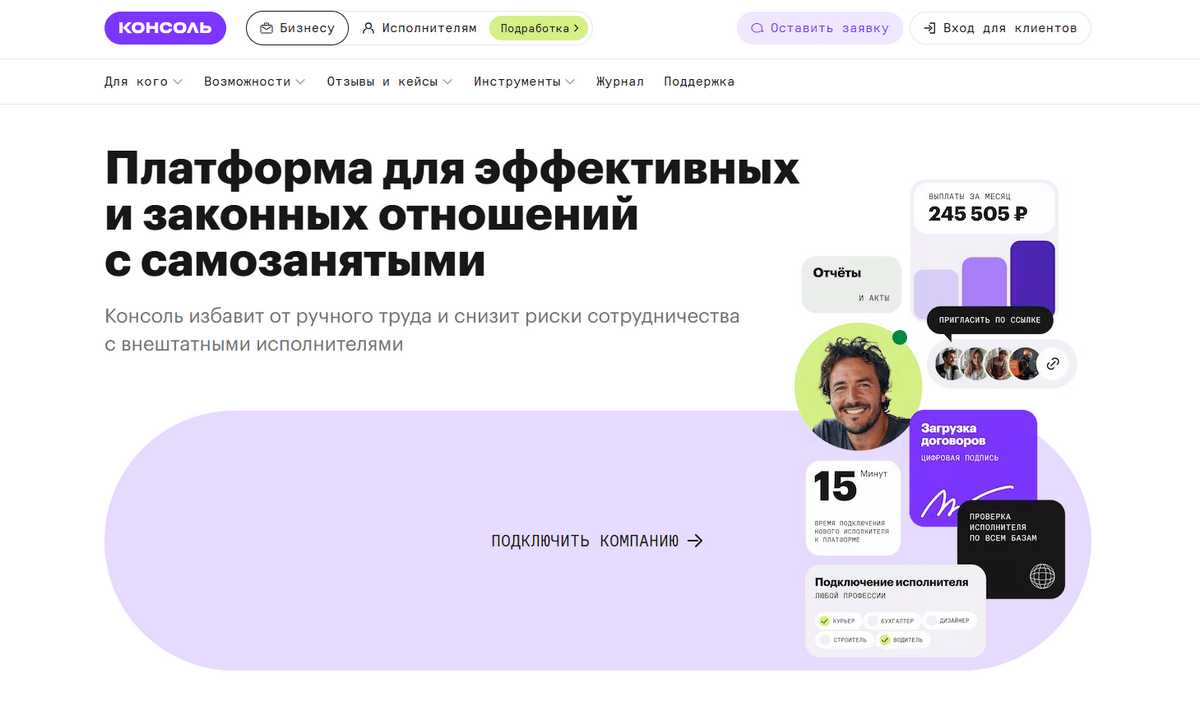Click the green Подработка badge
The height and width of the screenshot is (716, 1200).
pos(539,28)
